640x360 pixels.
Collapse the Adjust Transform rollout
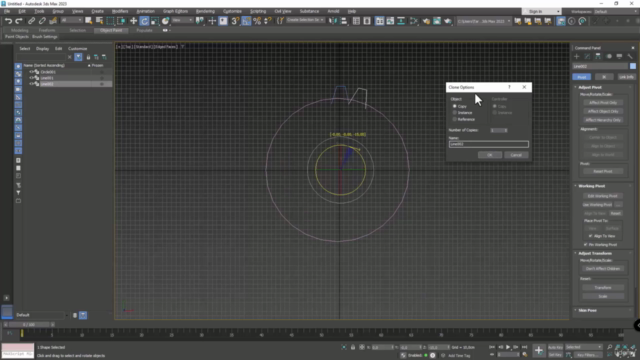[595, 253]
